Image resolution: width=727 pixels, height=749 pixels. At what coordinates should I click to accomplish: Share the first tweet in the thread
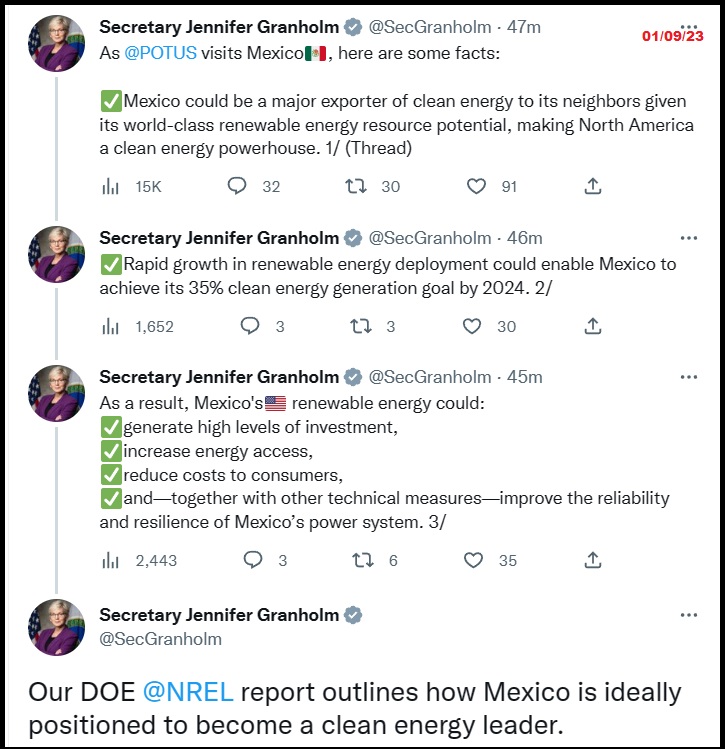click(x=592, y=186)
